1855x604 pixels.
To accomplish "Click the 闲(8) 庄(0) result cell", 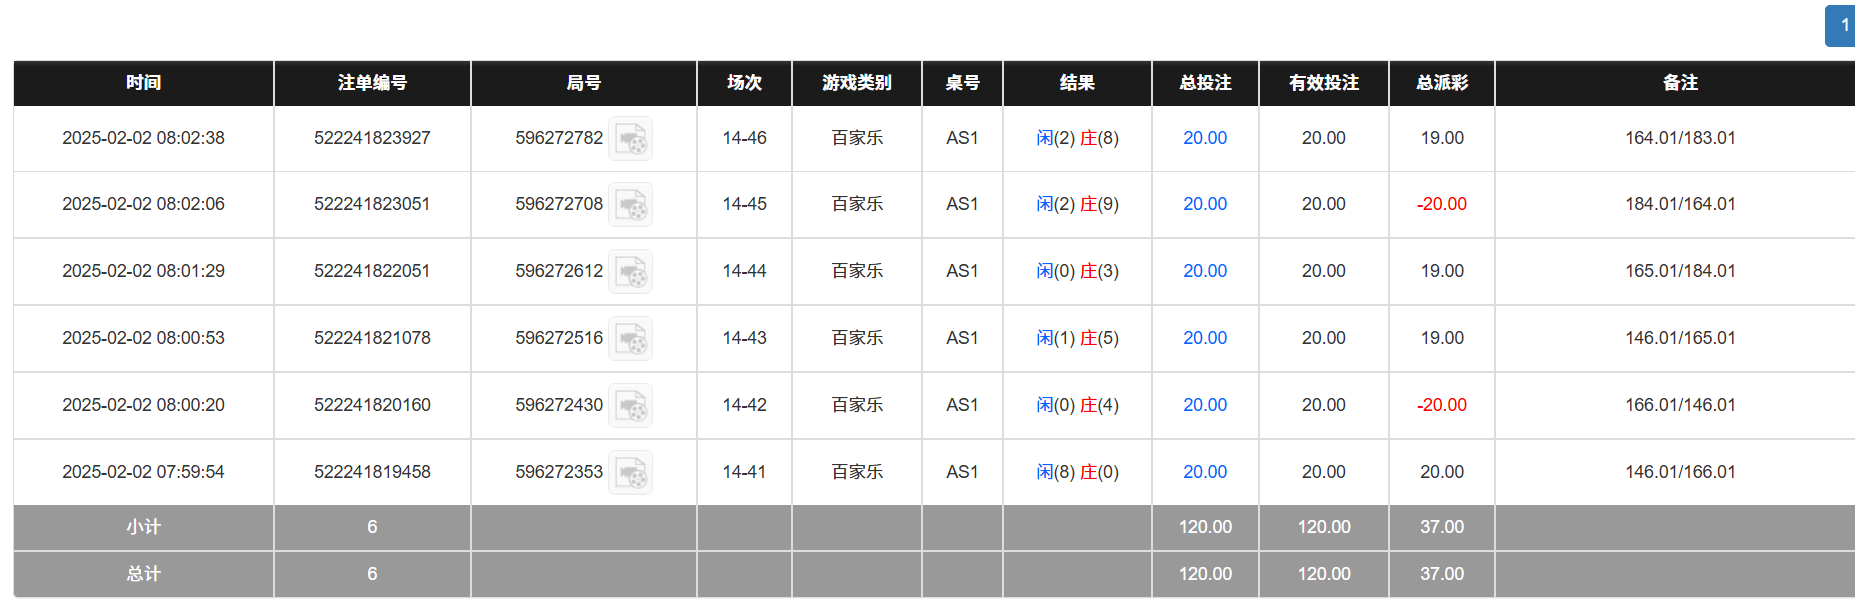I will pyautogui.click(x=1077, y=472).
